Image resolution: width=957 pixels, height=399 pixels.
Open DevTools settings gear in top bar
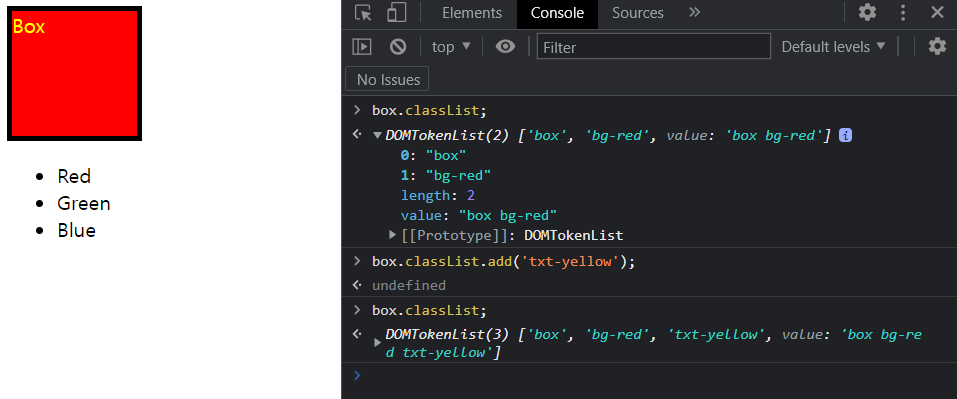867,13
